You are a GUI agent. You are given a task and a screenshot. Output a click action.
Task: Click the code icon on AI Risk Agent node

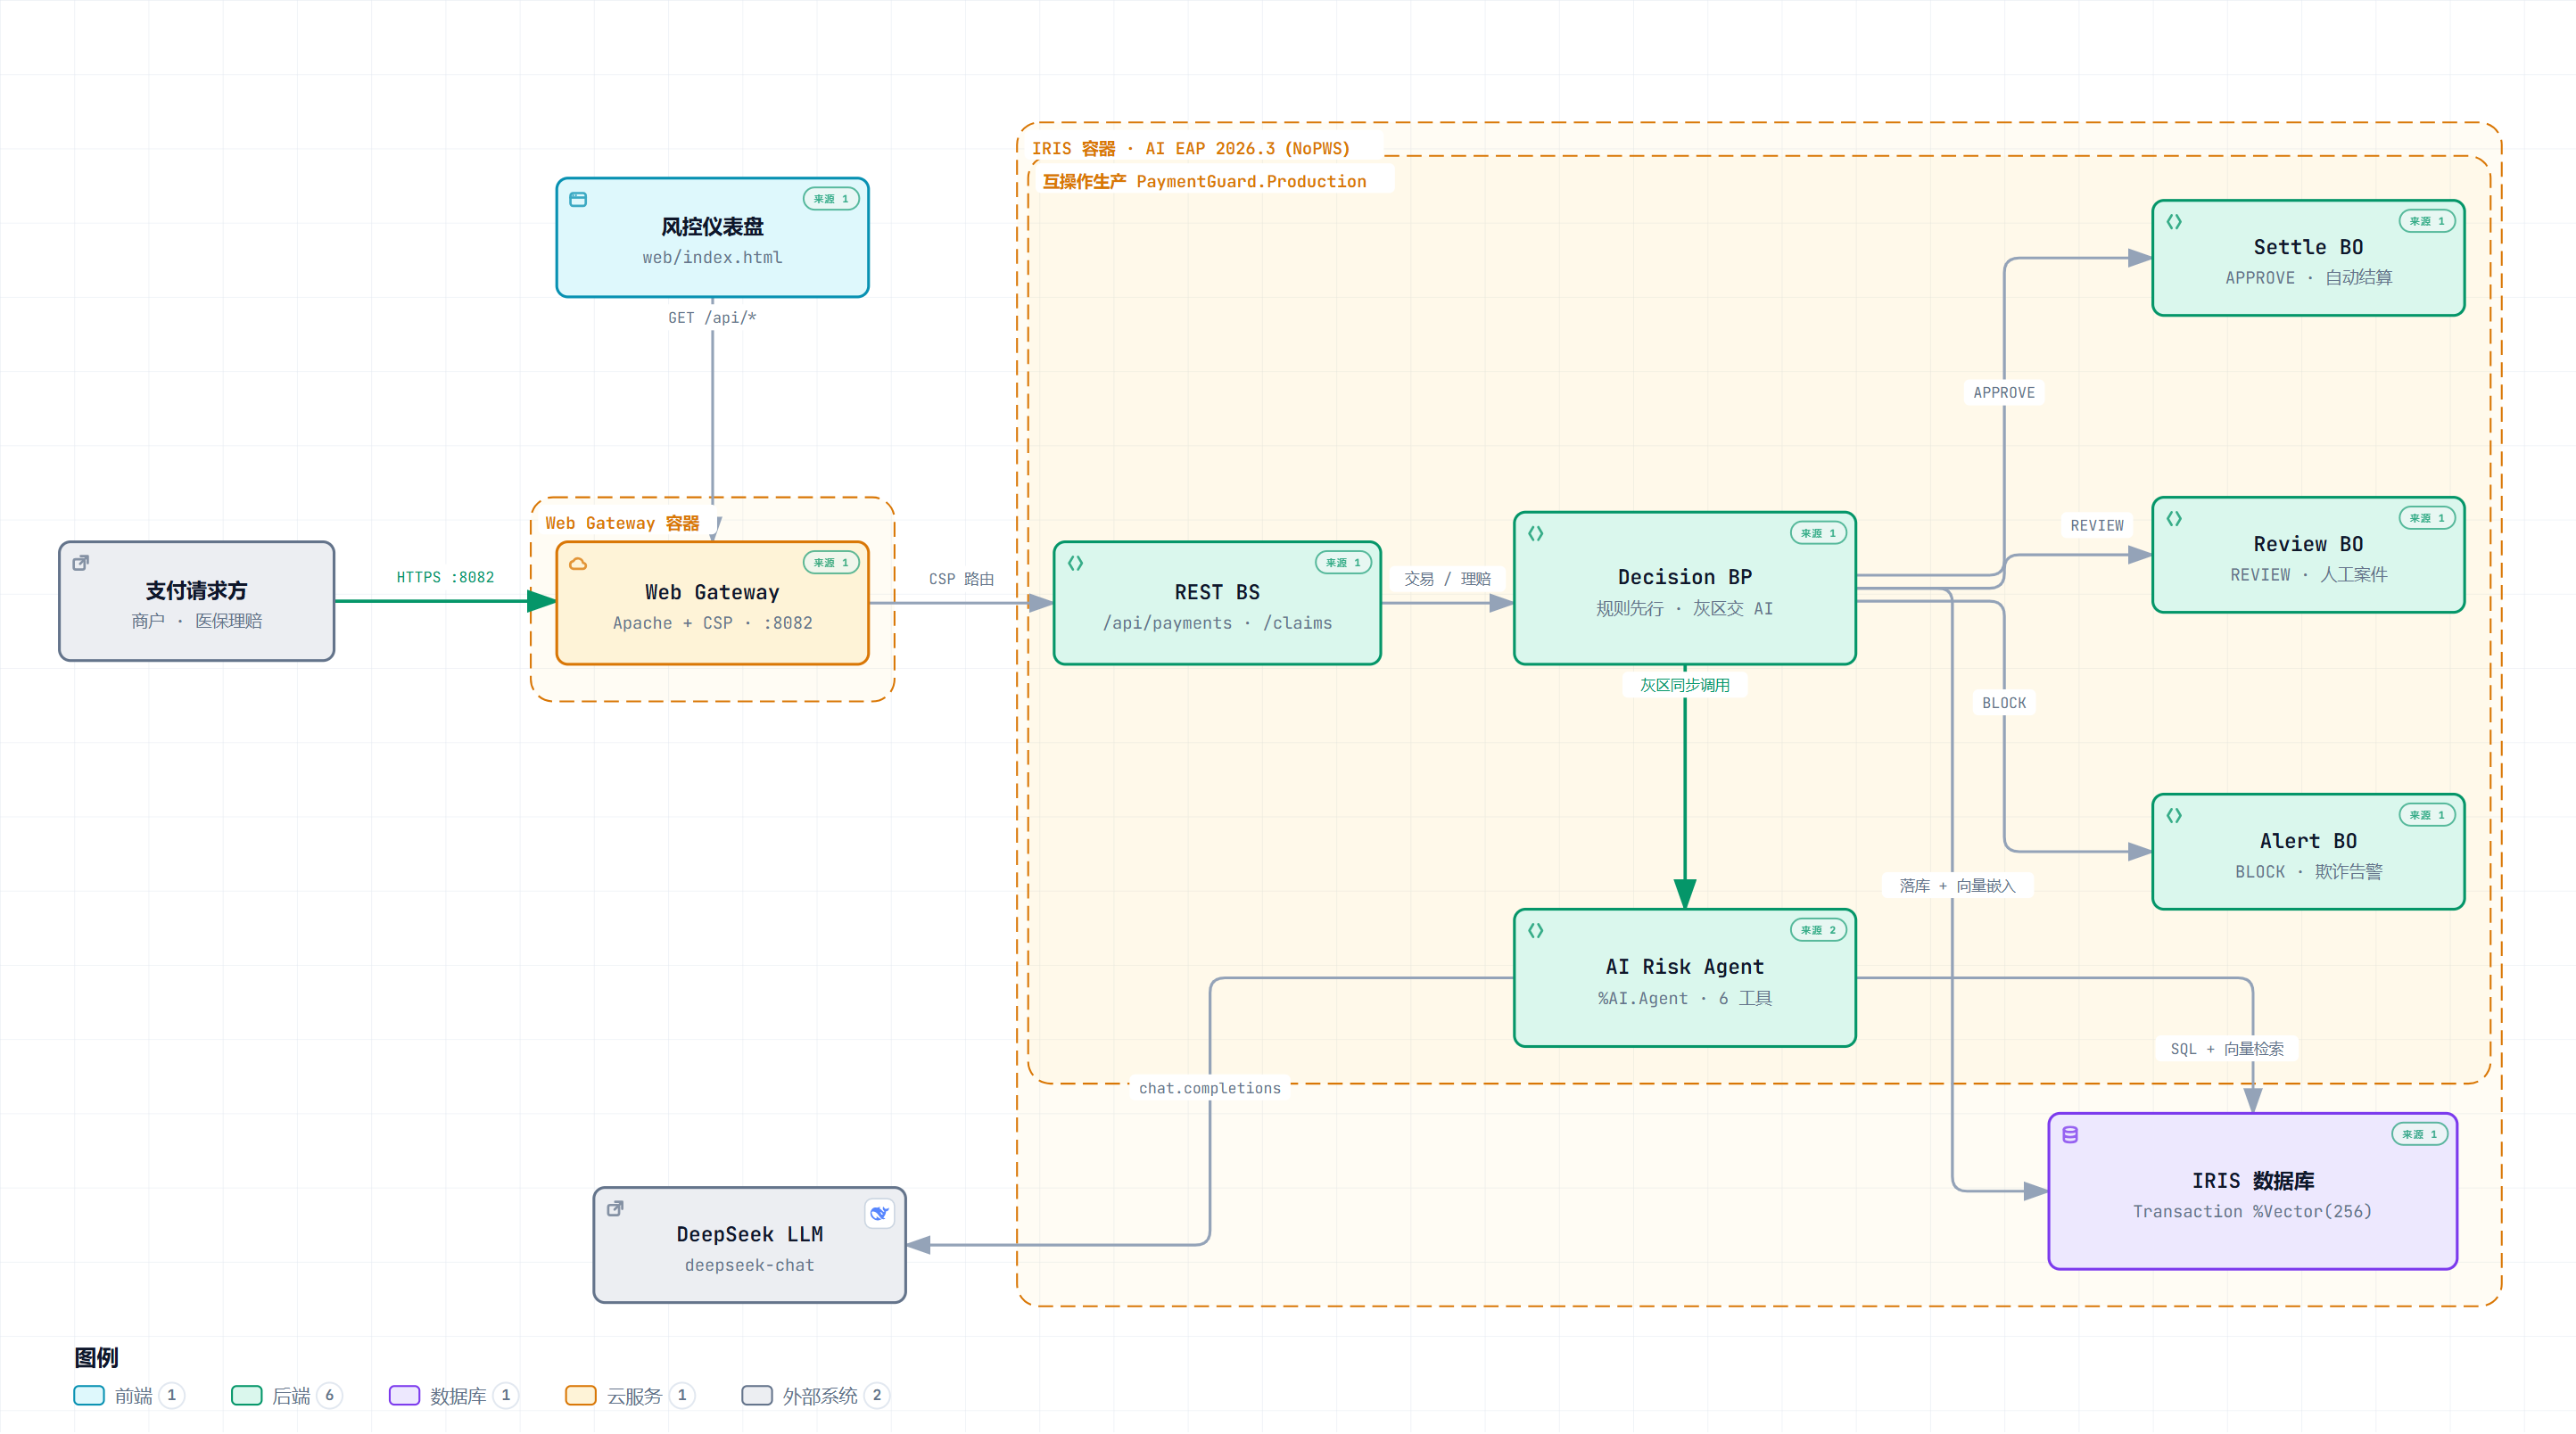pos(1535,930)
